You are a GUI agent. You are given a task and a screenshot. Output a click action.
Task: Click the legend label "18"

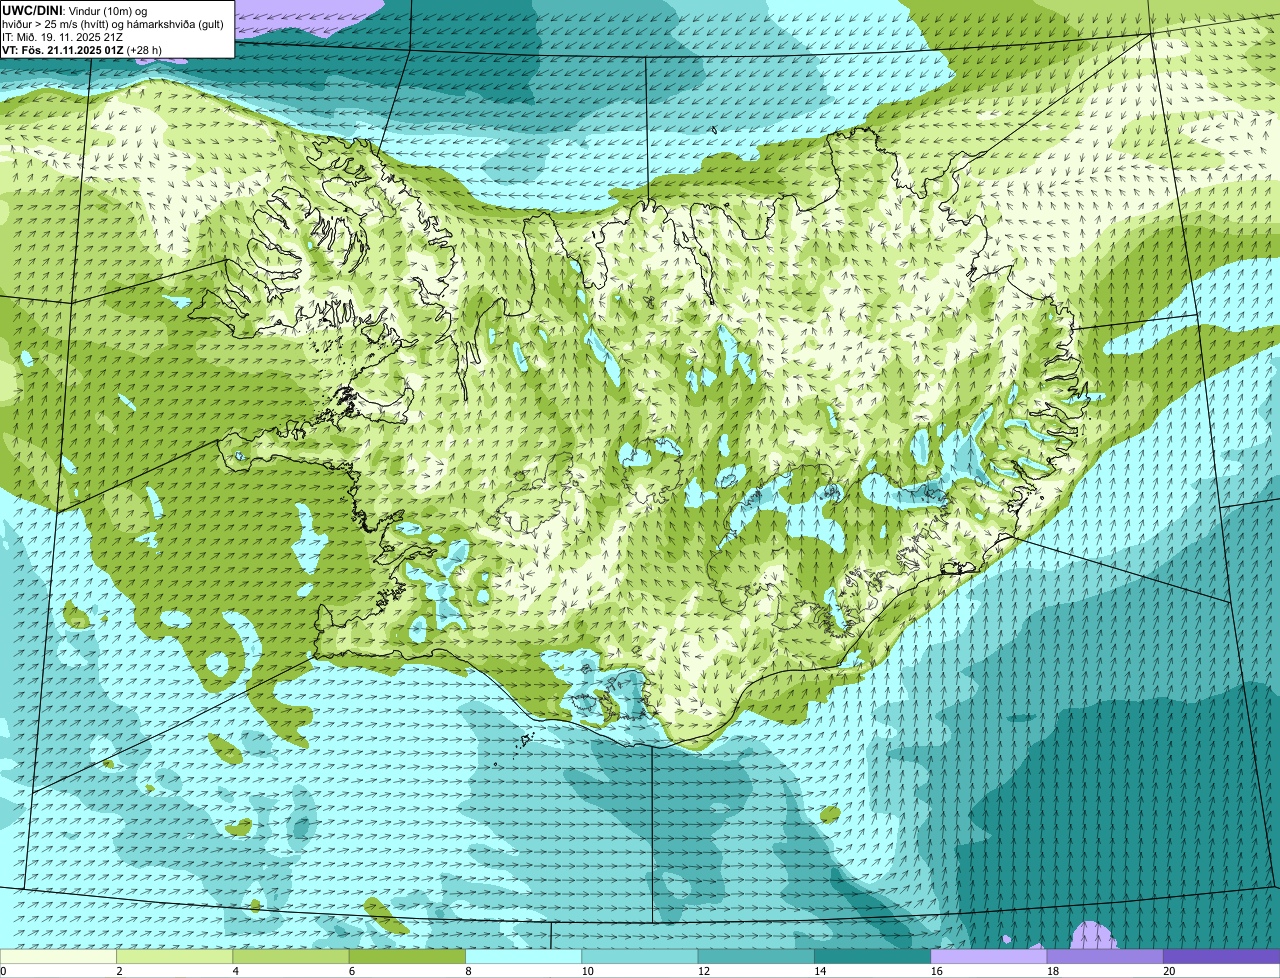point(1052,971)
